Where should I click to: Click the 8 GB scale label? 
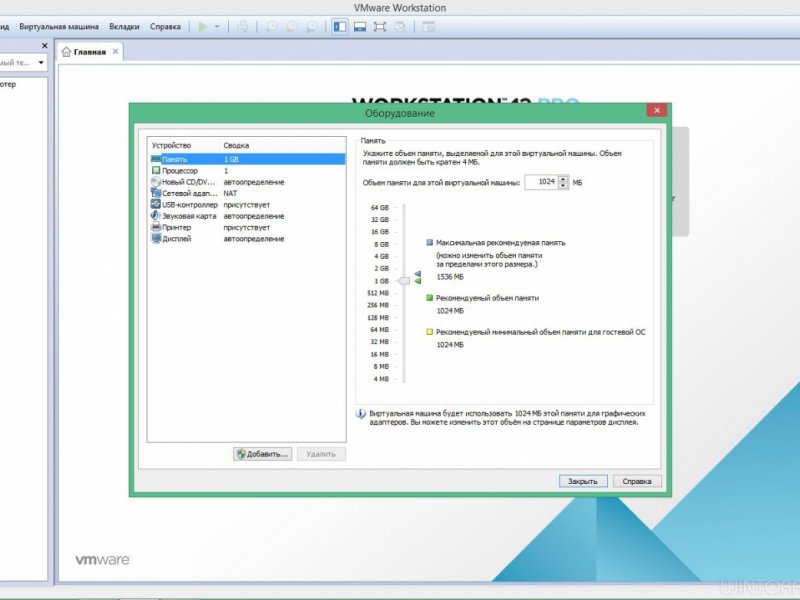click(x=382, y=244)
